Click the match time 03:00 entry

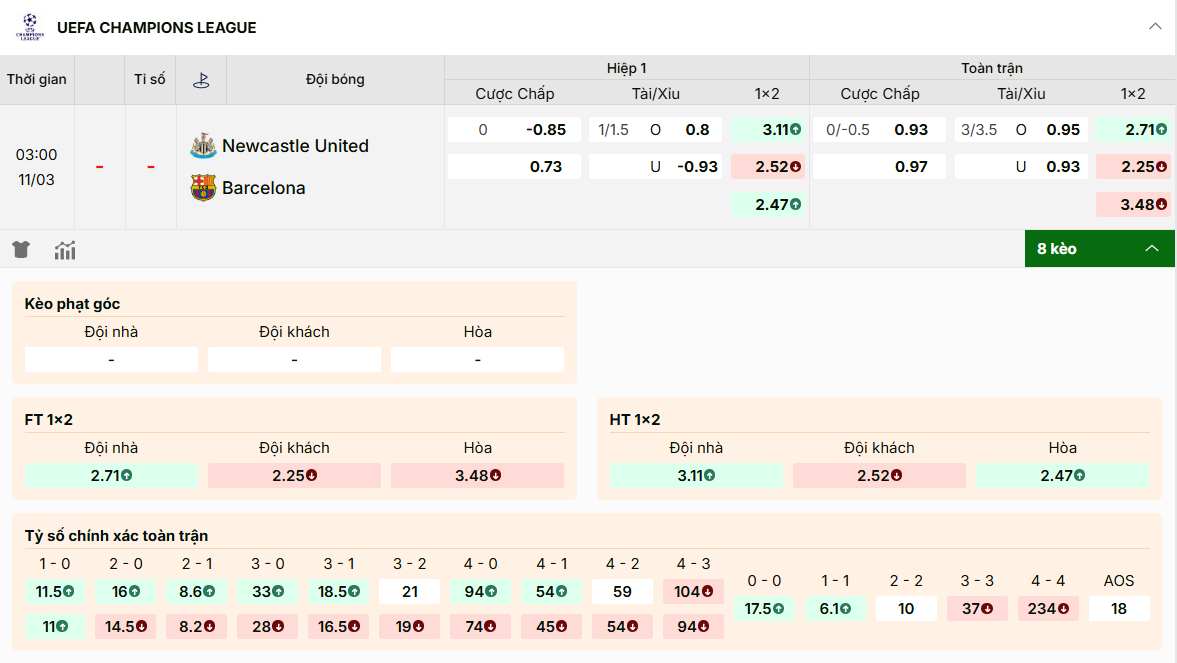tap(36, 155)
